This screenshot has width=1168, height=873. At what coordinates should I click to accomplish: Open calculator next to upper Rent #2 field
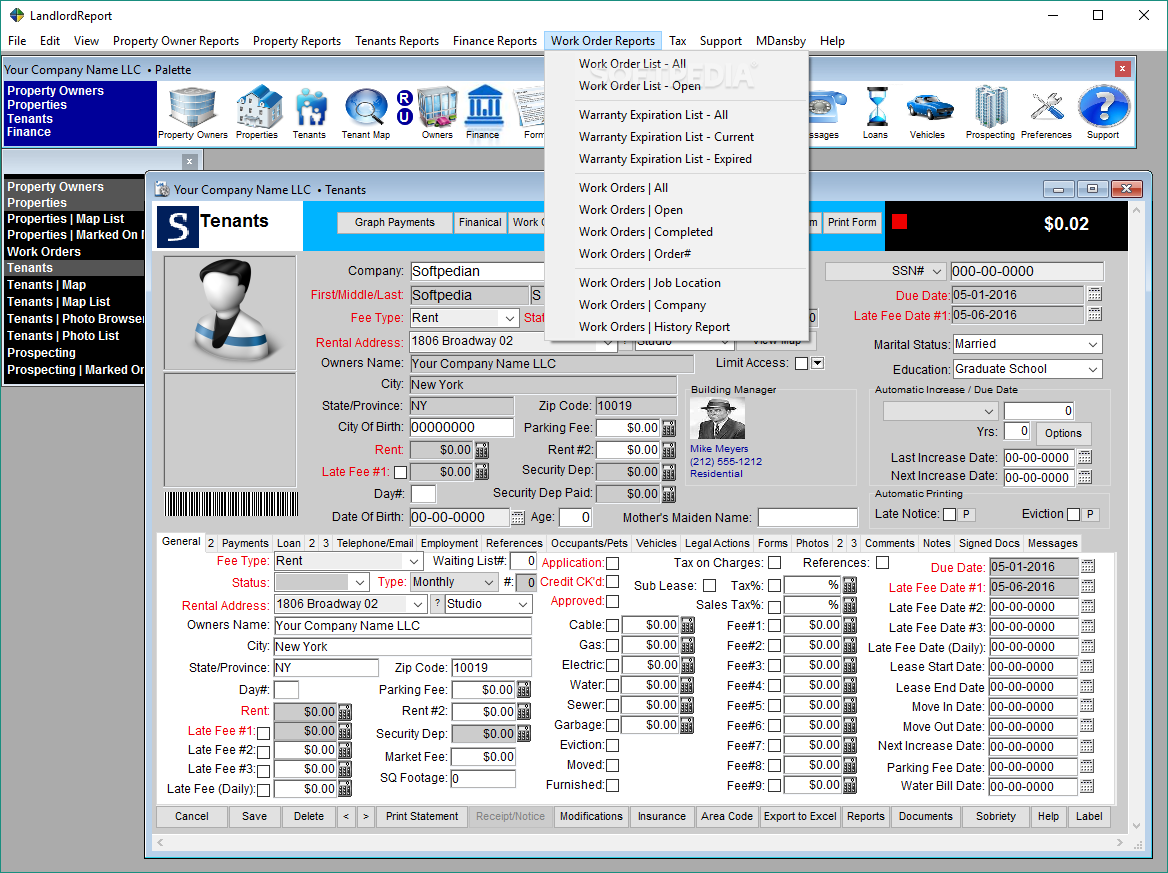click(x=669, y=450)
